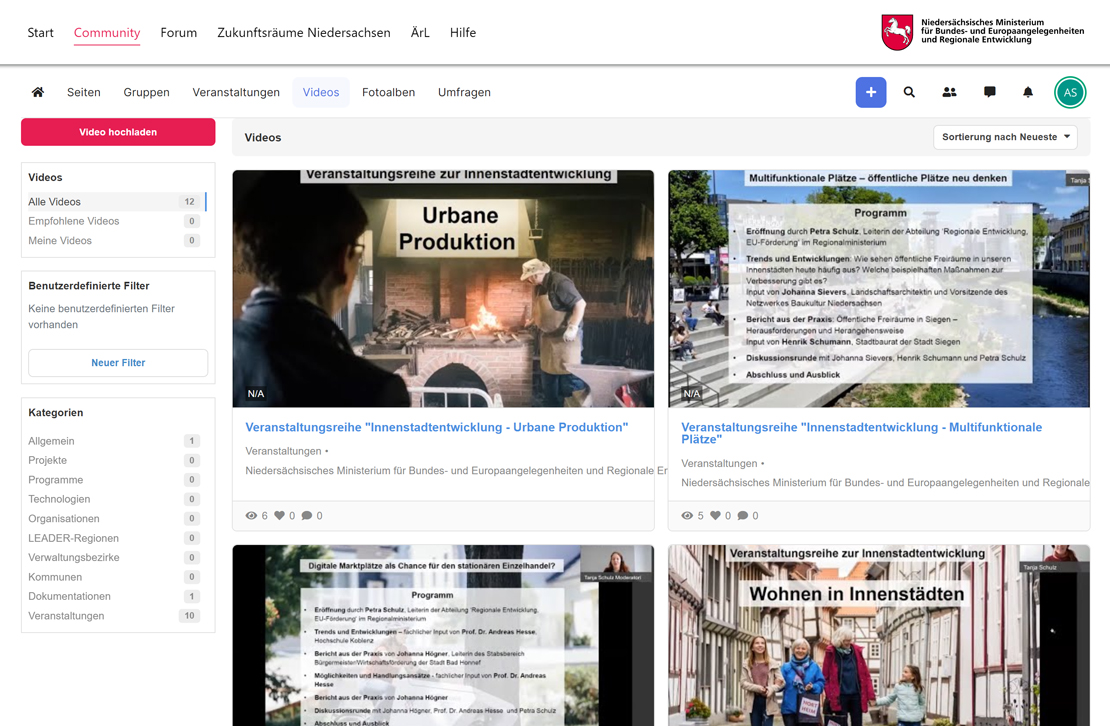Screen dimensions: 1110x726
Task: Click comment icon under Multifunktionale Plätze video
Action: point(742,516)
